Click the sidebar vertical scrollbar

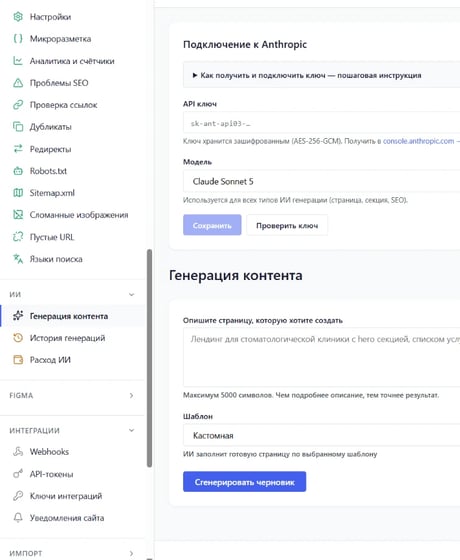[x=149, y=358]
